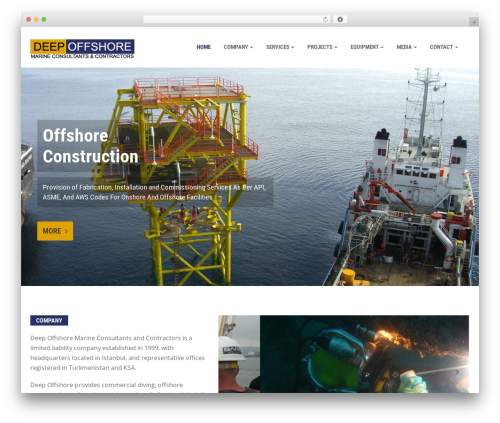Viewport: 500px width, 423px height.
Task: Go to the Home menu item
Action: pos(204,47)
